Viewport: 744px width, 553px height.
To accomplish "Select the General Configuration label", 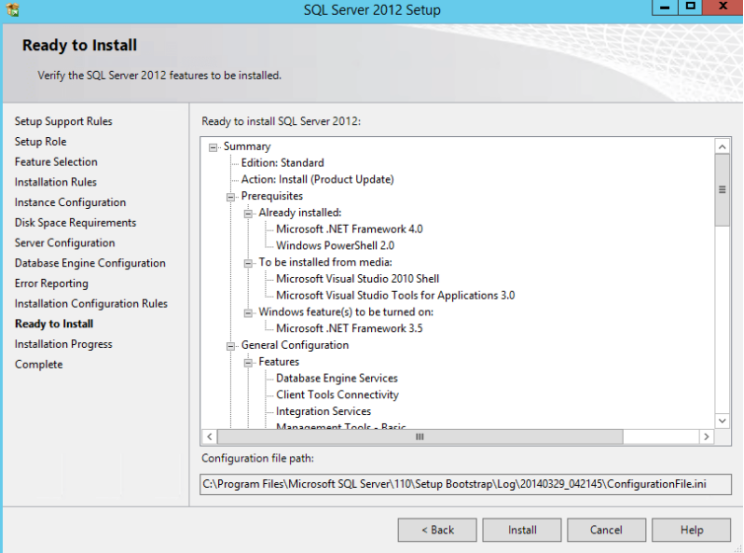I will [295, 345].
